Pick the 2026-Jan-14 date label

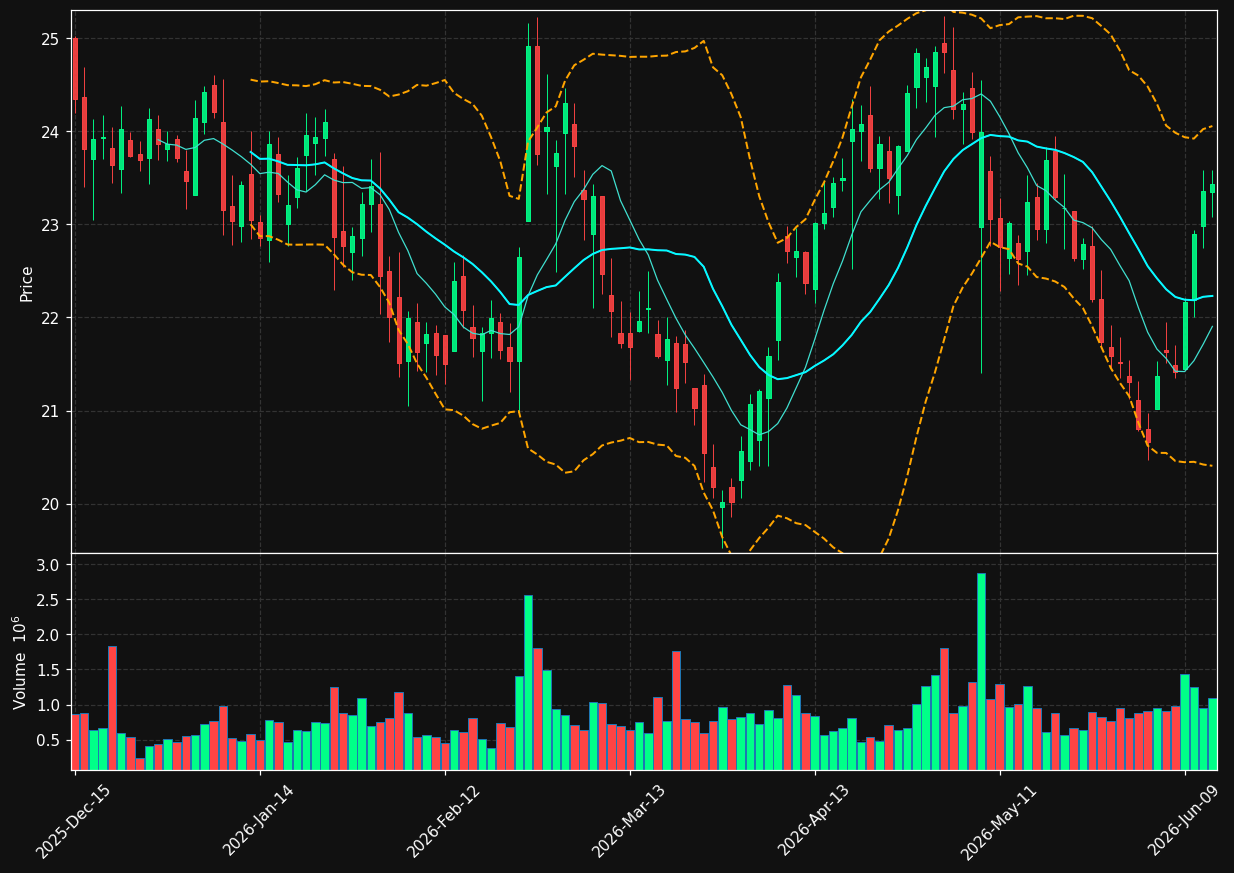pyautogui.click(x=258, y=820)
